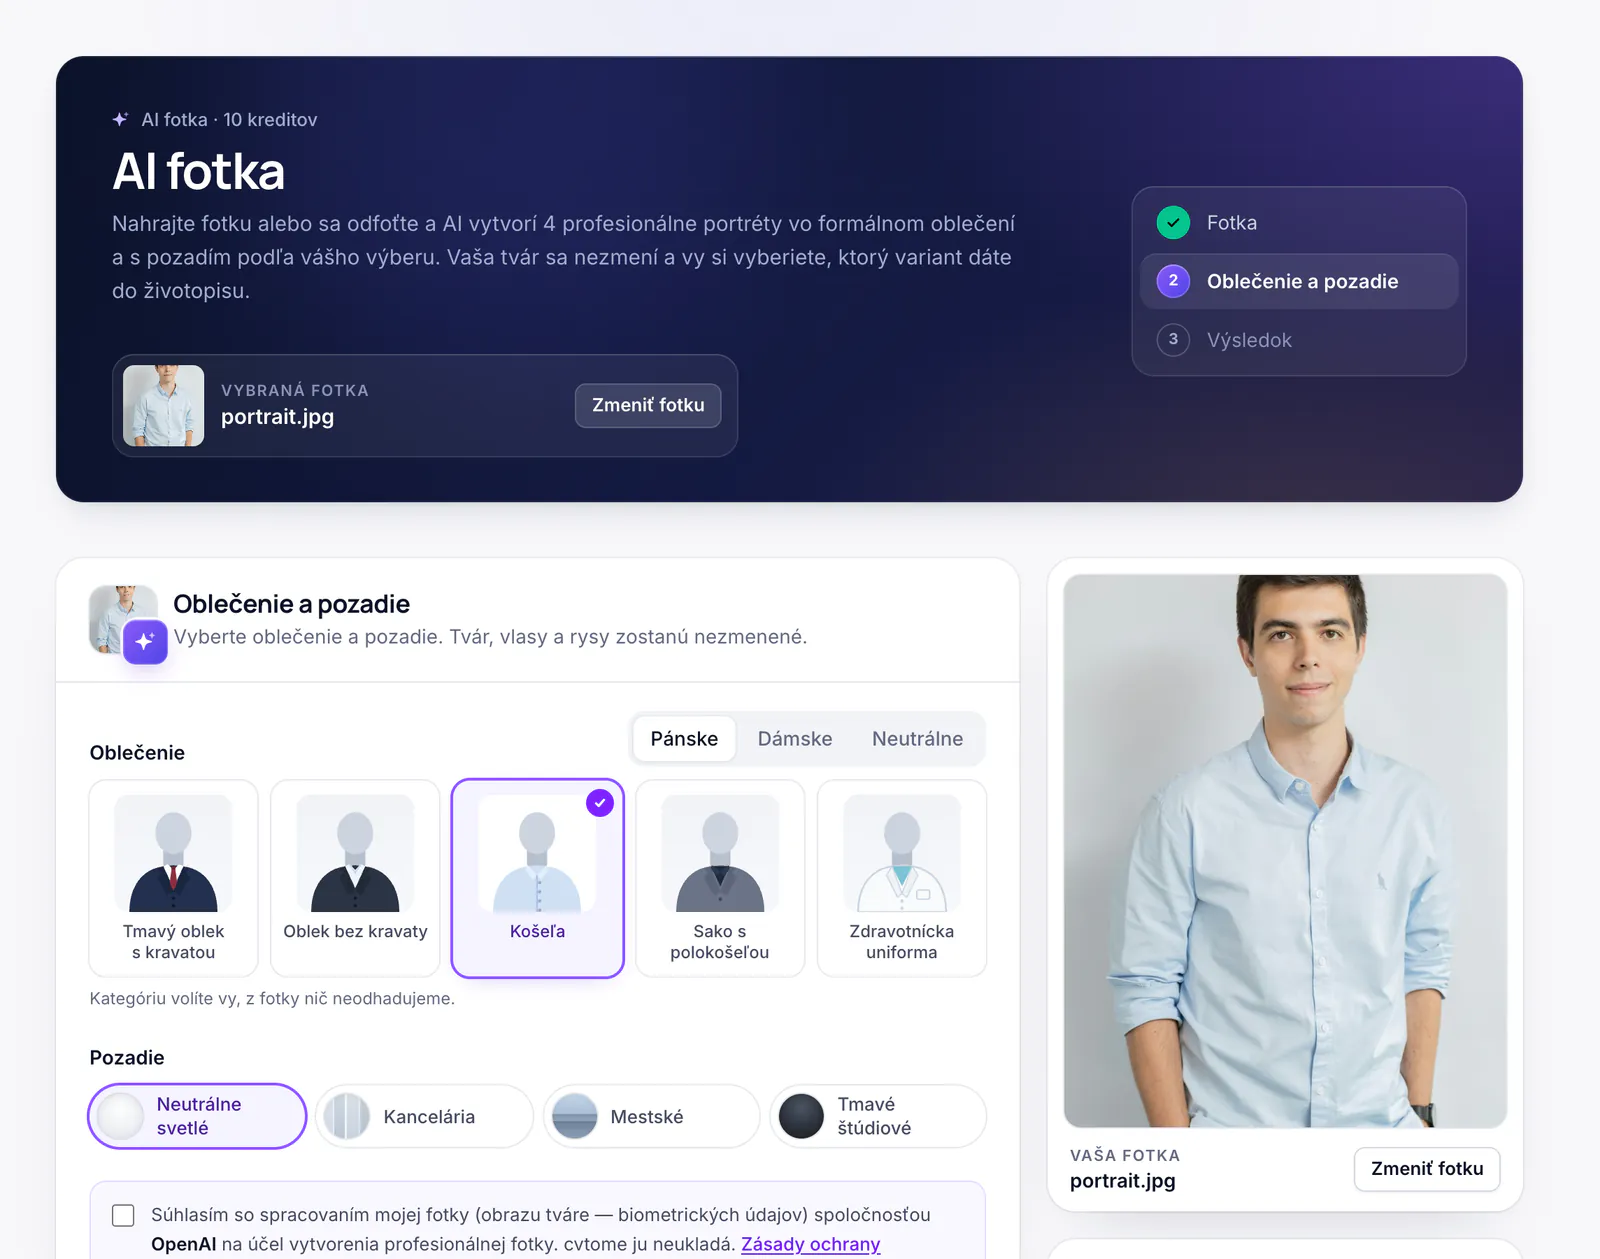Choose Tmavý oblek s kravatou outfit
Screen dimensions: 1600x1259
pos(173,878)
